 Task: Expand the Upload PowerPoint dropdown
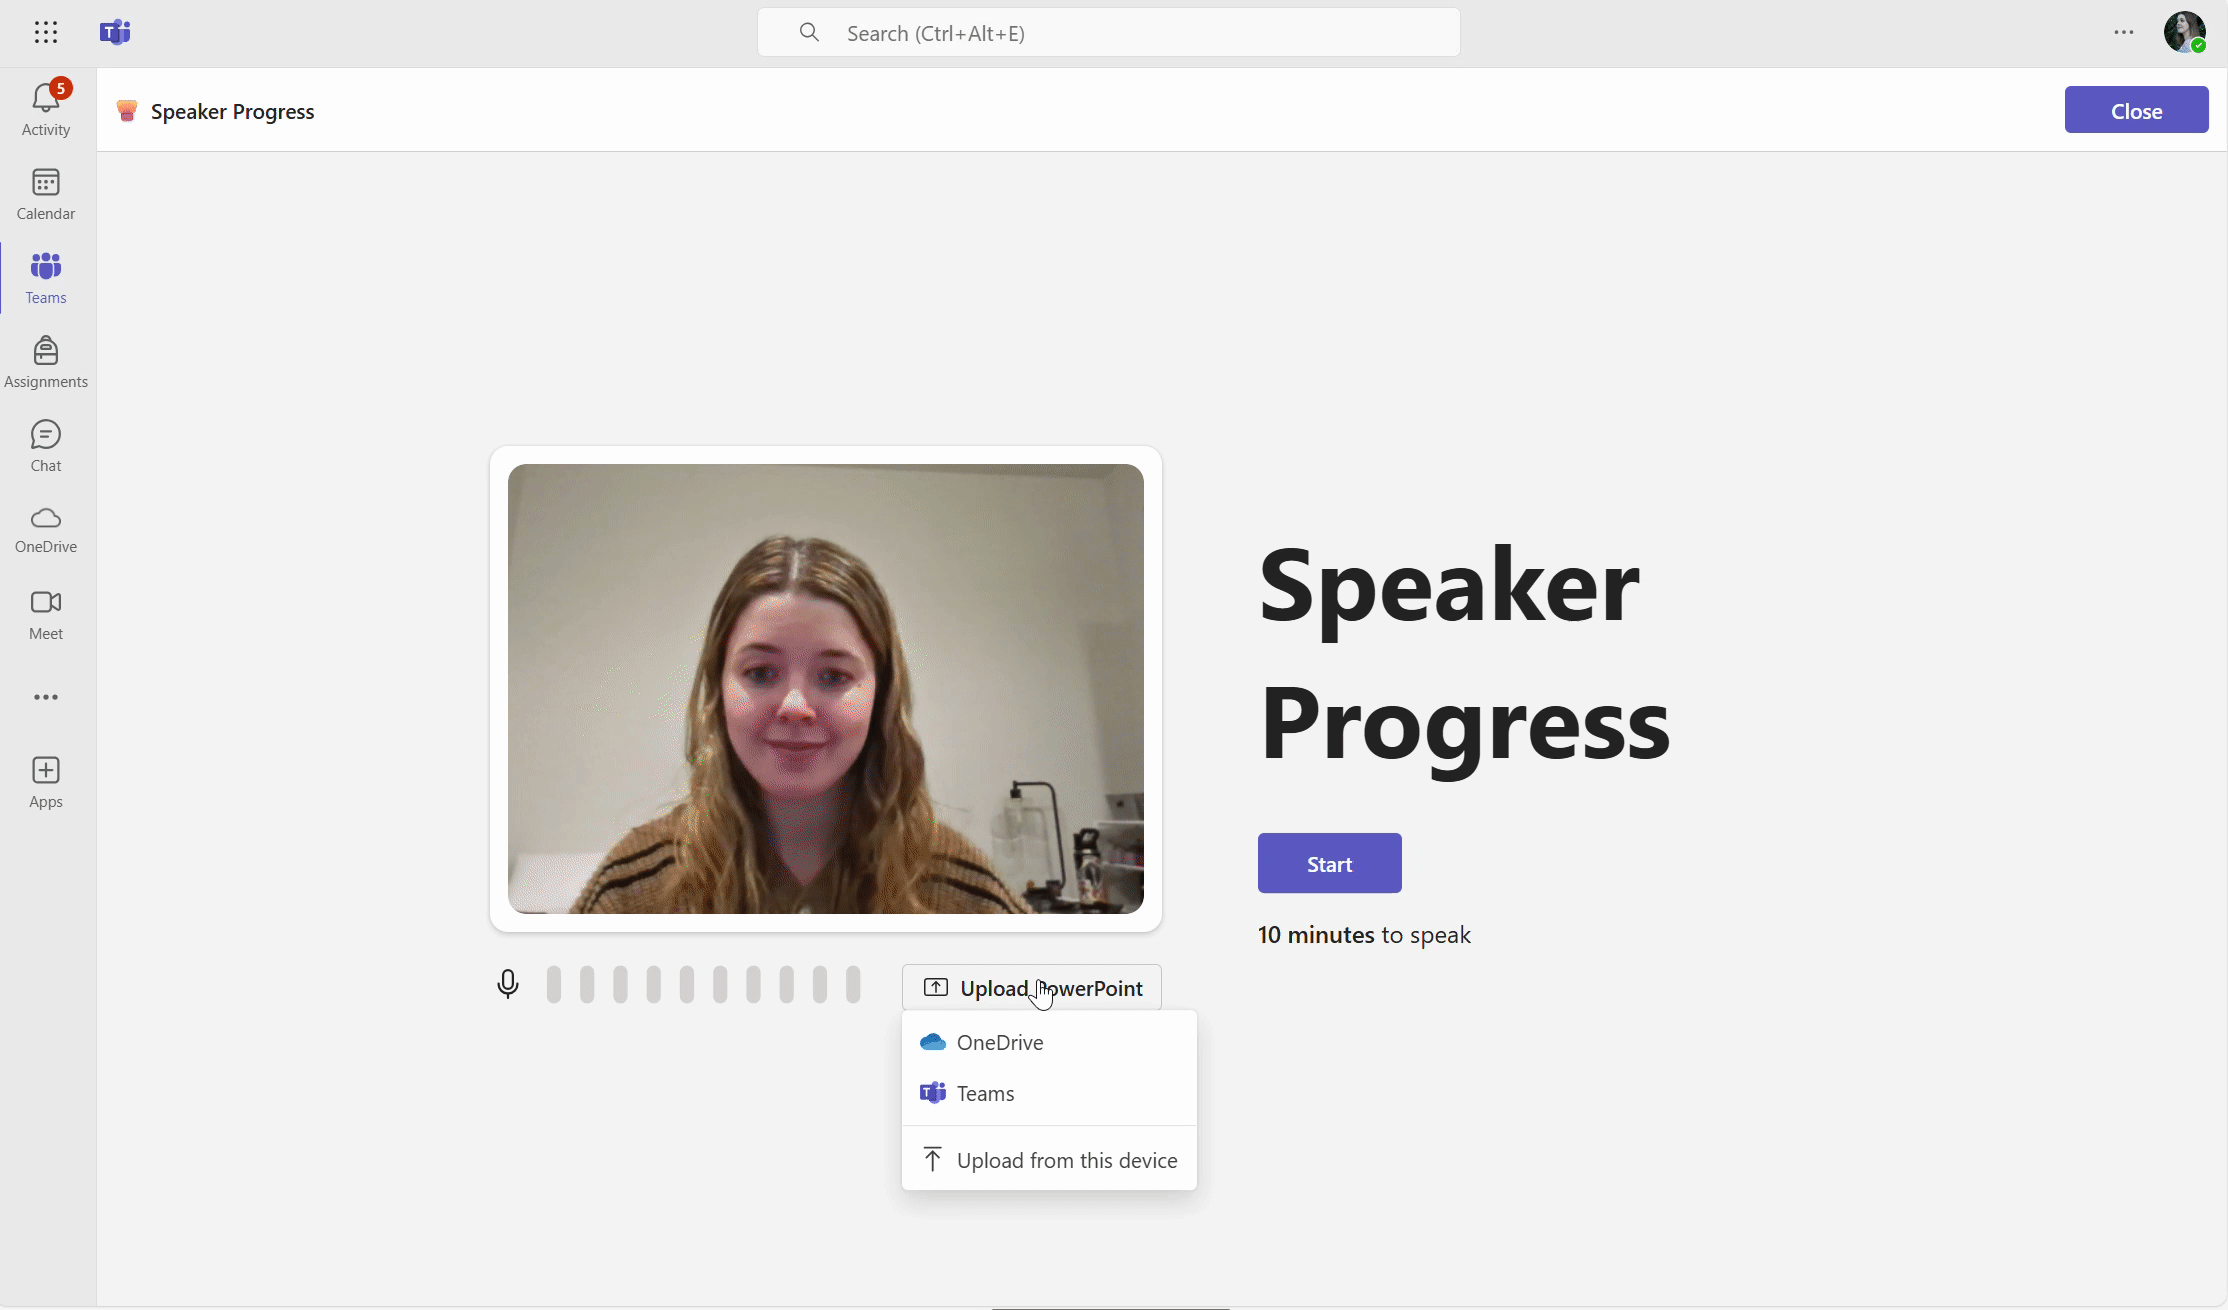tap(1031, 988)
